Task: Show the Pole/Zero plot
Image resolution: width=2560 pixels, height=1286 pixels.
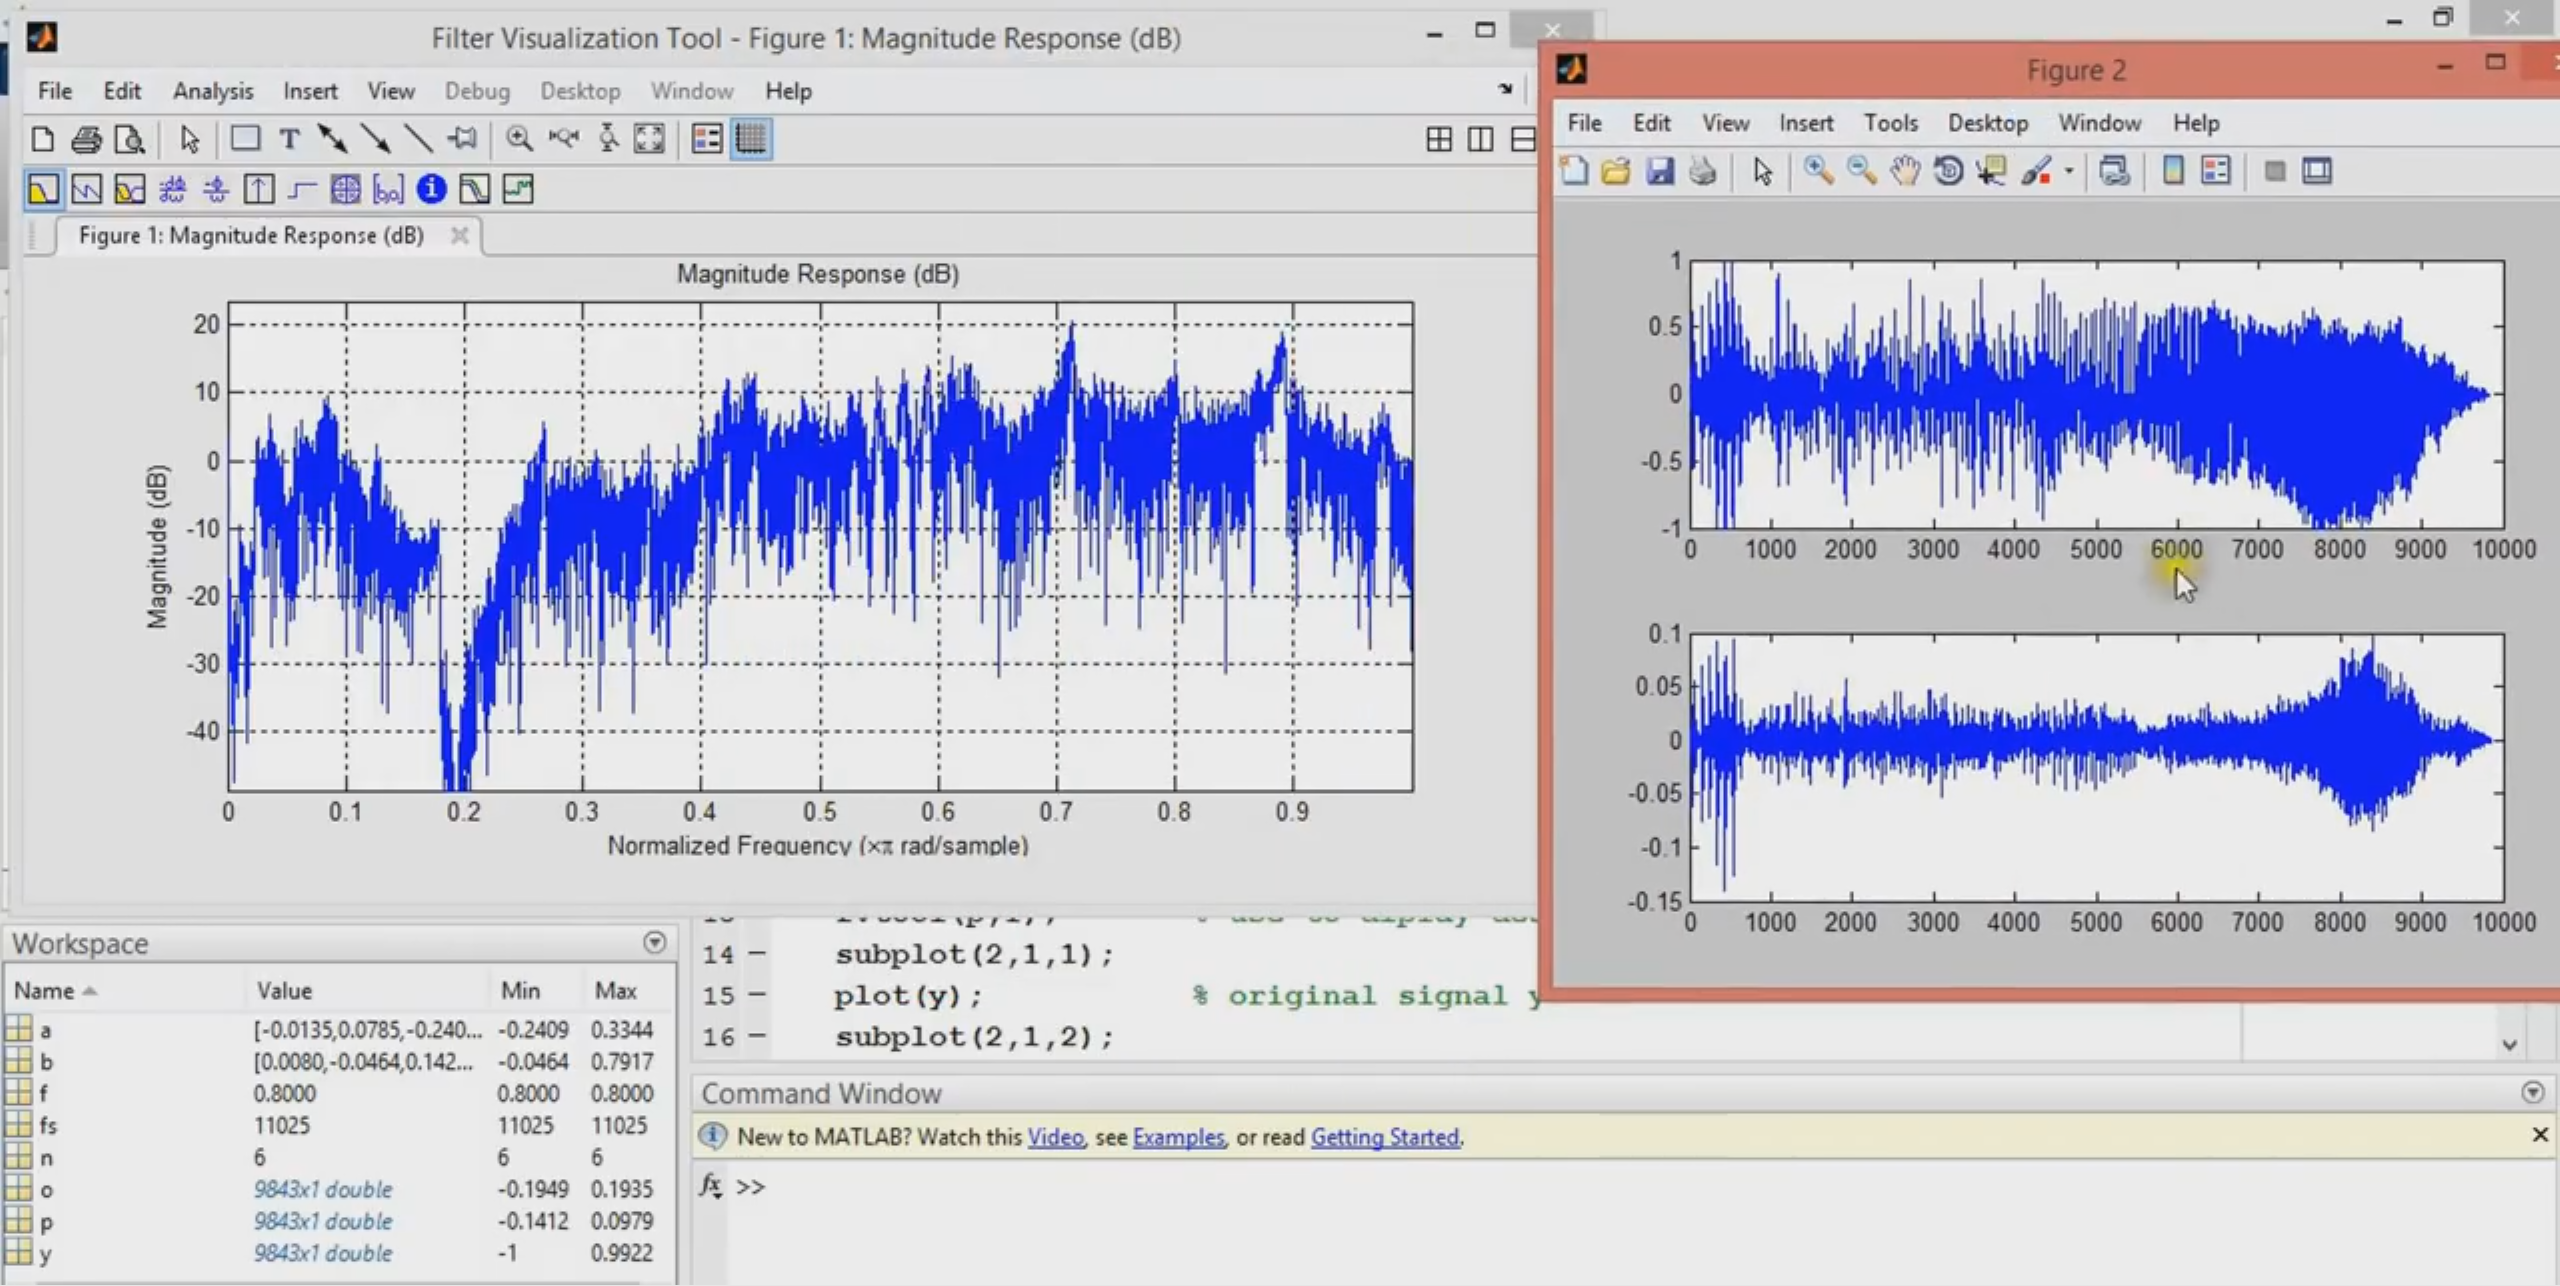Action: tap(345, 189)
